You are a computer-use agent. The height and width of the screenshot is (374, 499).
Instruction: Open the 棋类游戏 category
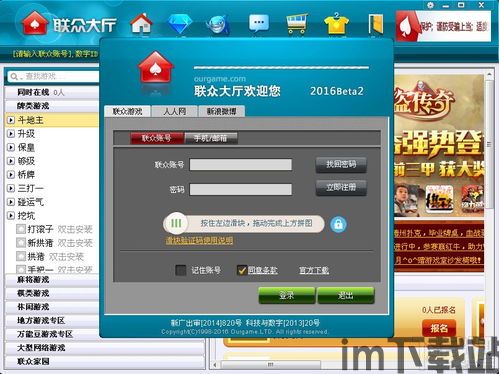[x=52, y=293]
